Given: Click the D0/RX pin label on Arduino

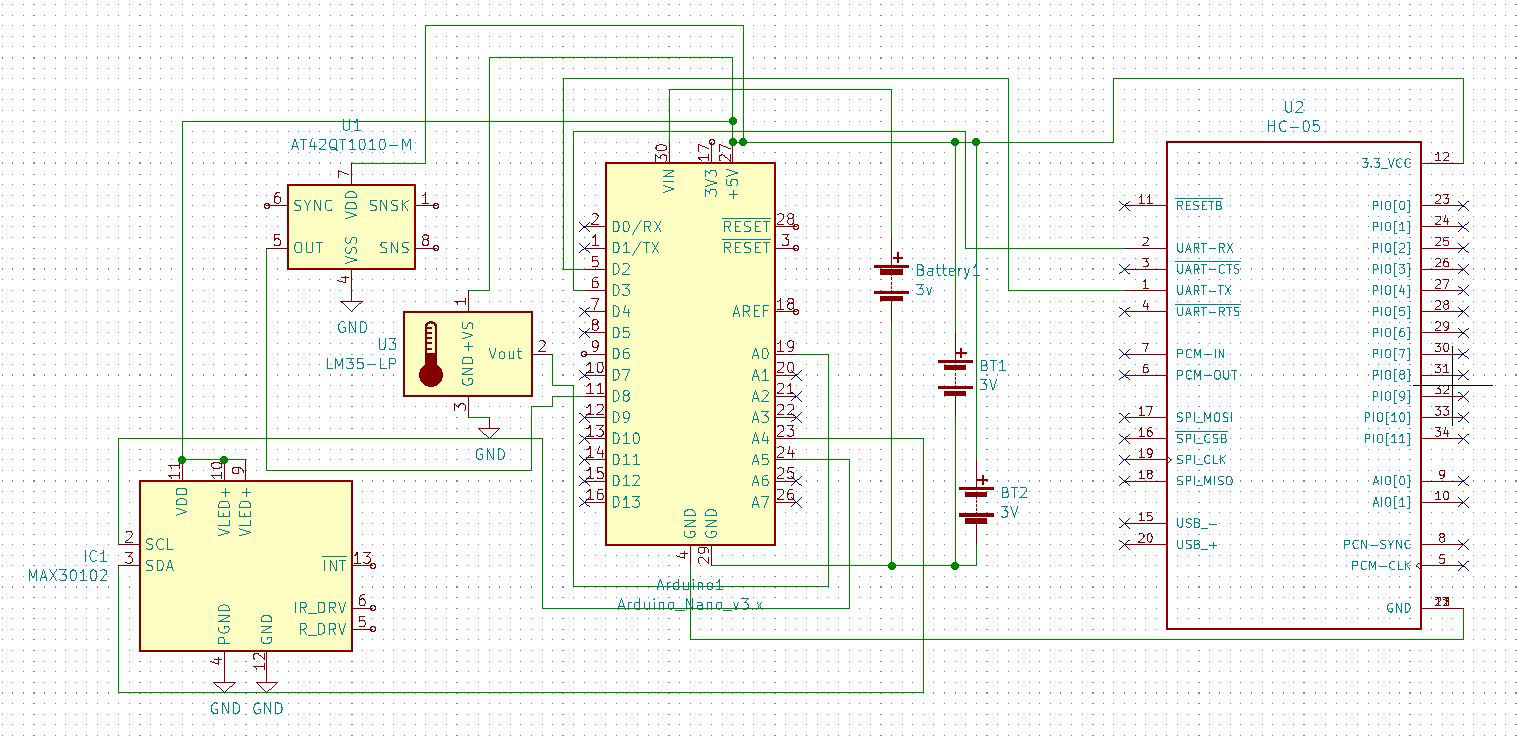Looking at the screenshot, I should tap(636, 226).
